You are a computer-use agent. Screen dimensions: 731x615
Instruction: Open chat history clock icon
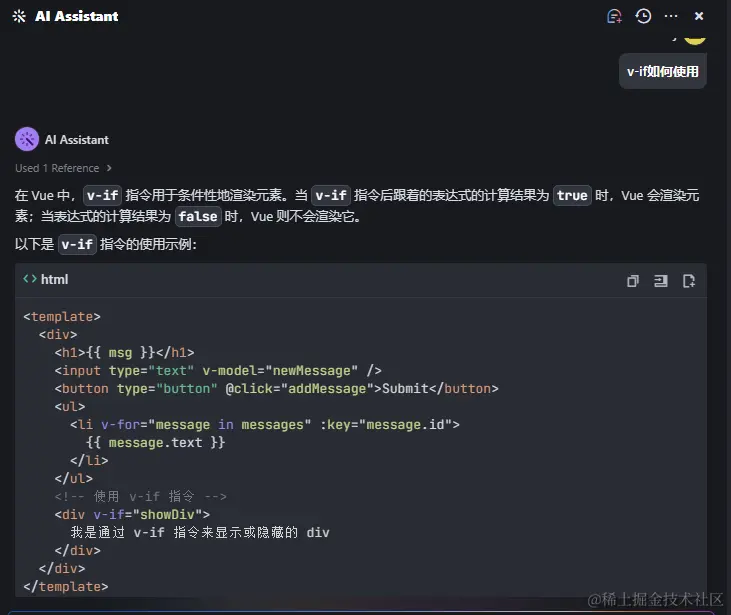tap(643, 16)
